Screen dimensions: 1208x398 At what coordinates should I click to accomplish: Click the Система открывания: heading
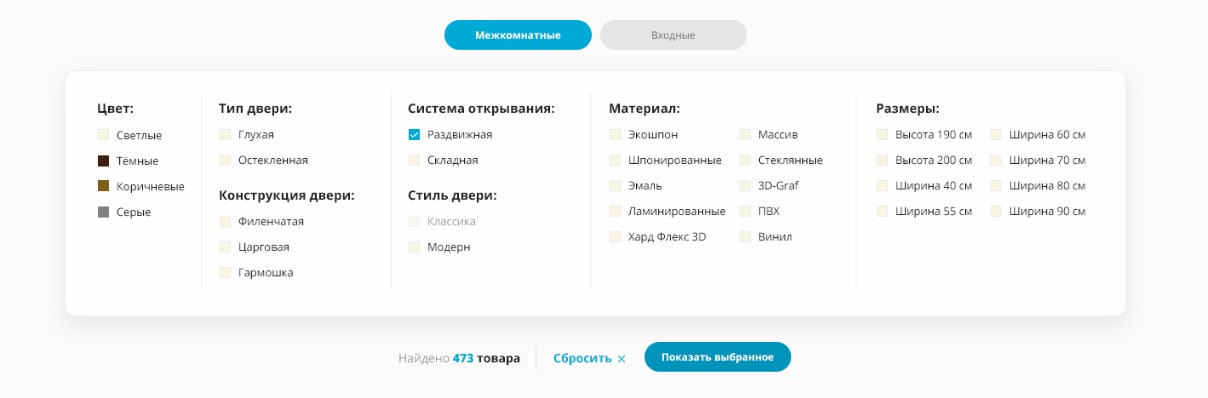point(481,108)
